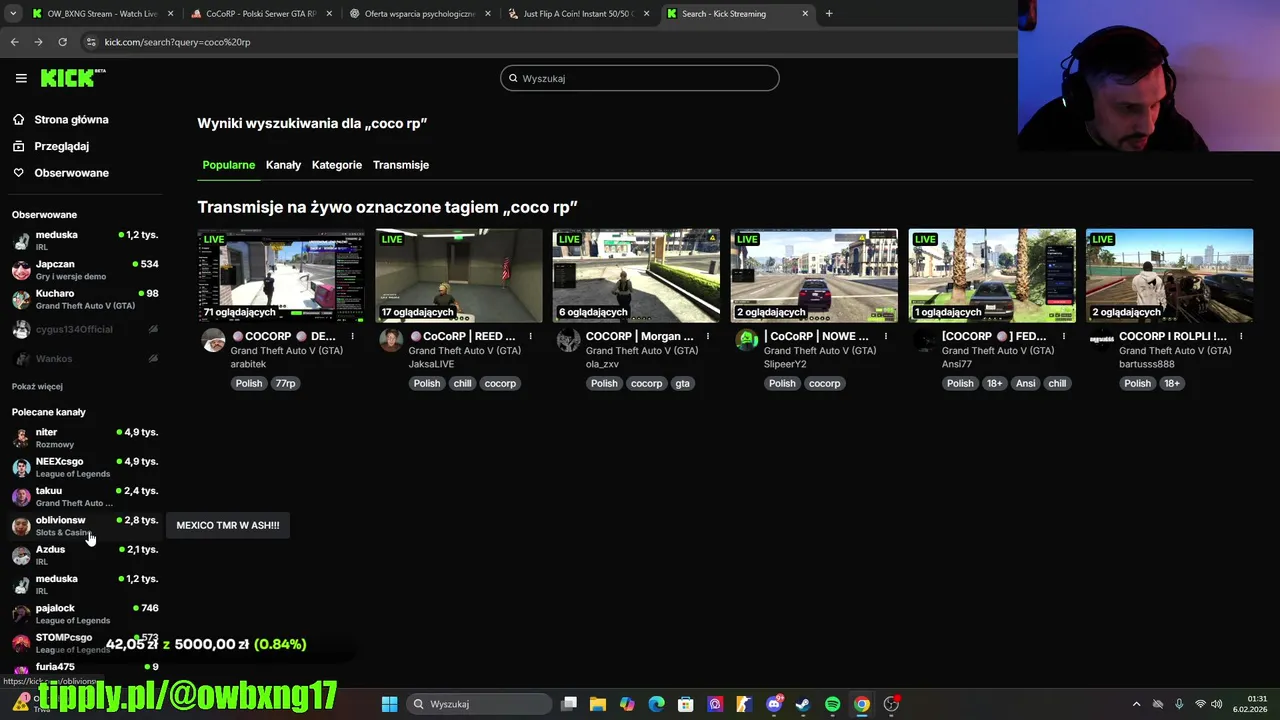Open Japczan followed channel
The height and width of the screenshot is (720, 1280).
click(x=85, y=270)
